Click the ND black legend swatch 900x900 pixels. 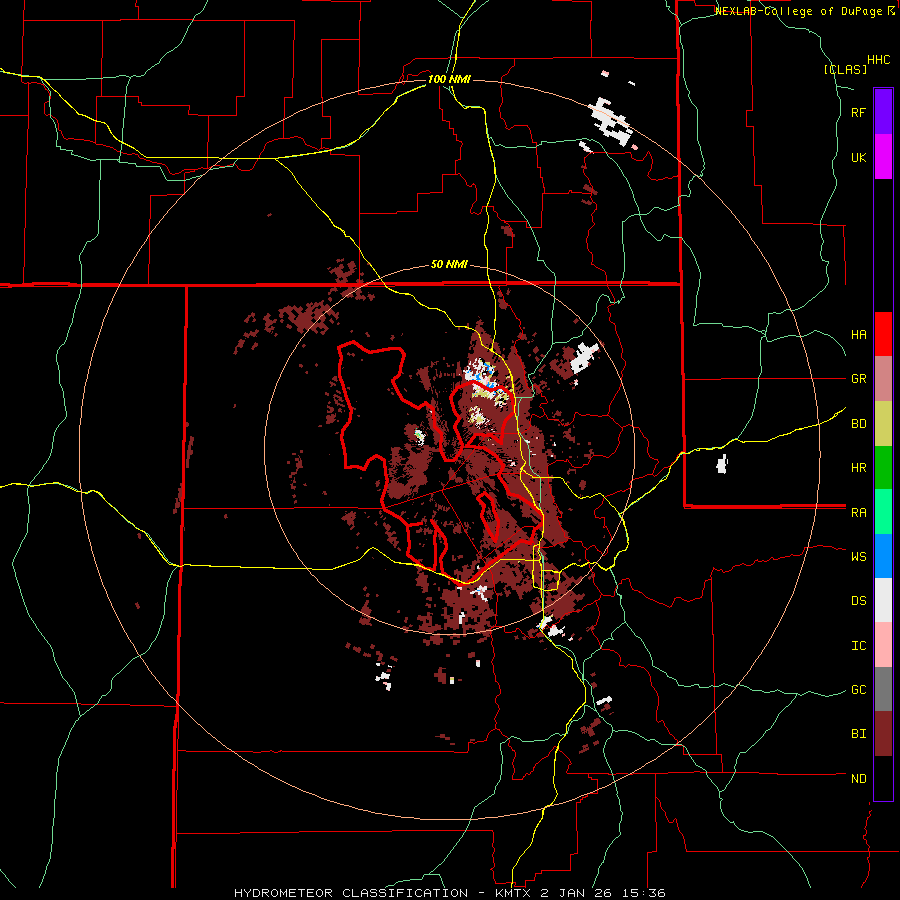point(883,778)
